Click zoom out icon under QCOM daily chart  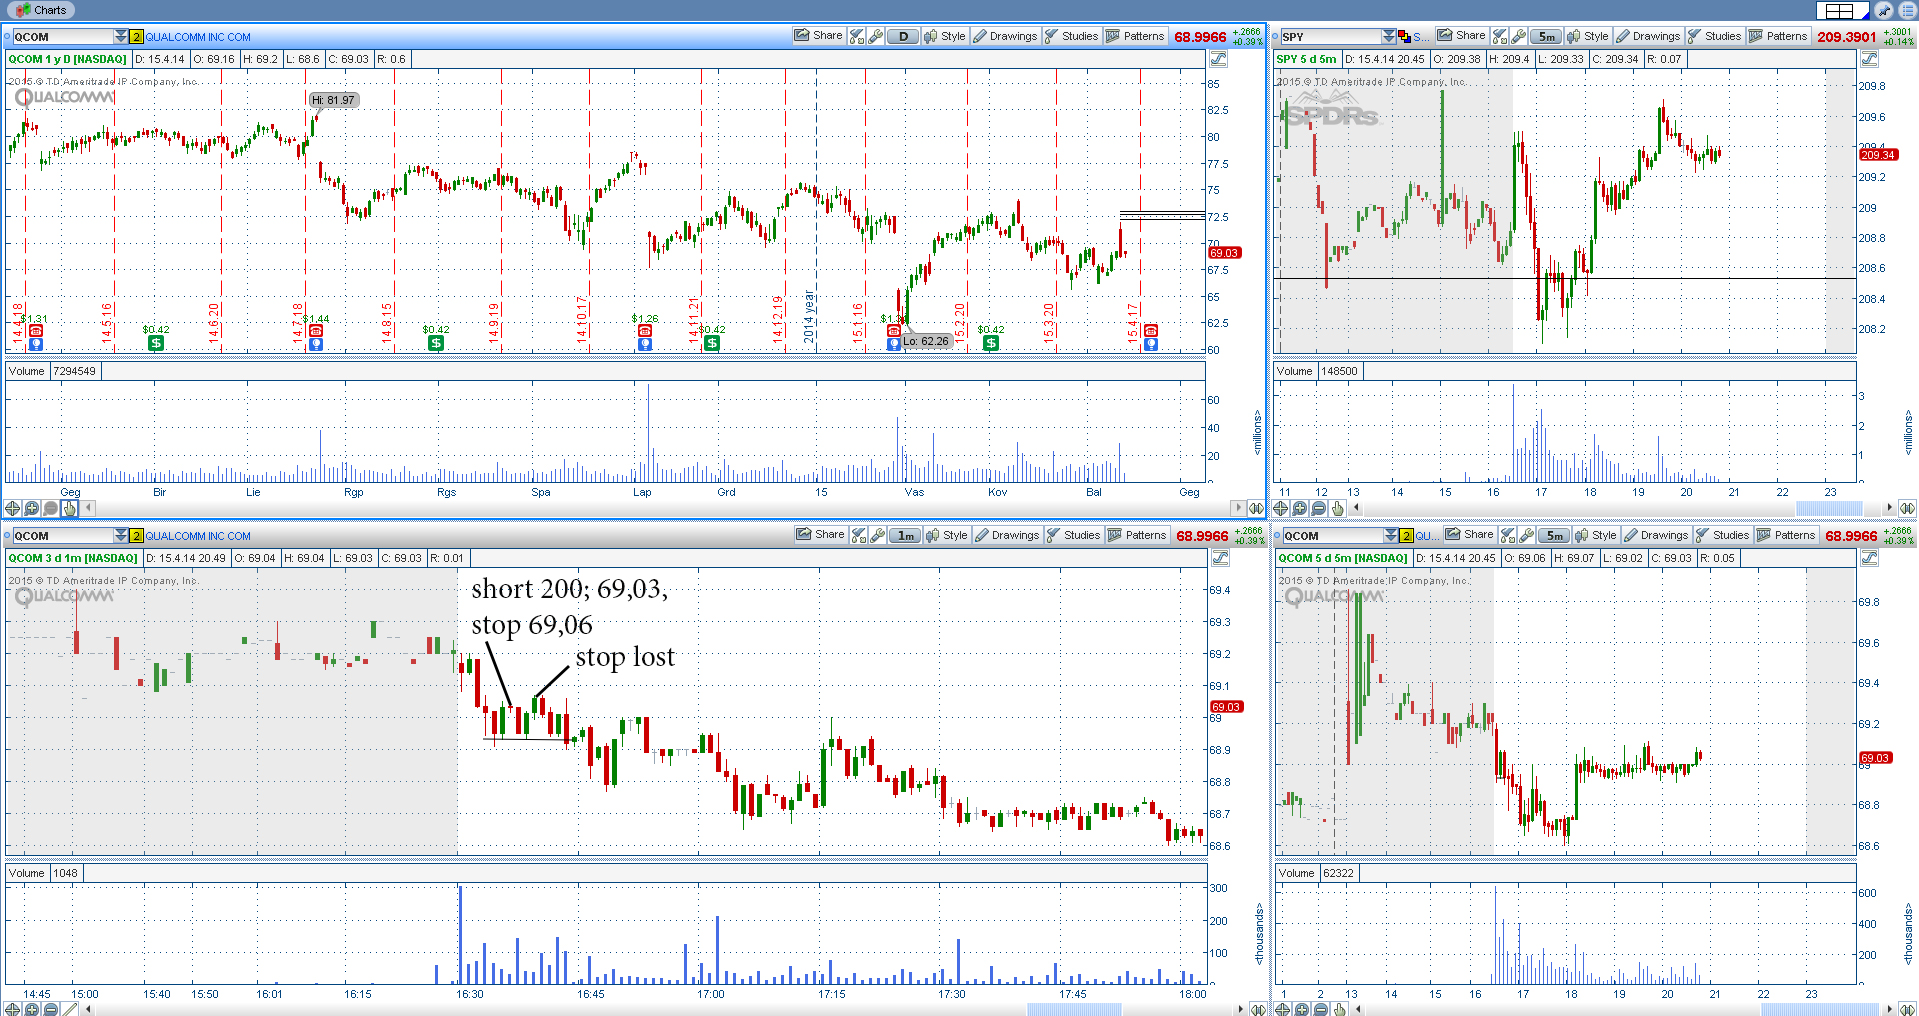51,508
